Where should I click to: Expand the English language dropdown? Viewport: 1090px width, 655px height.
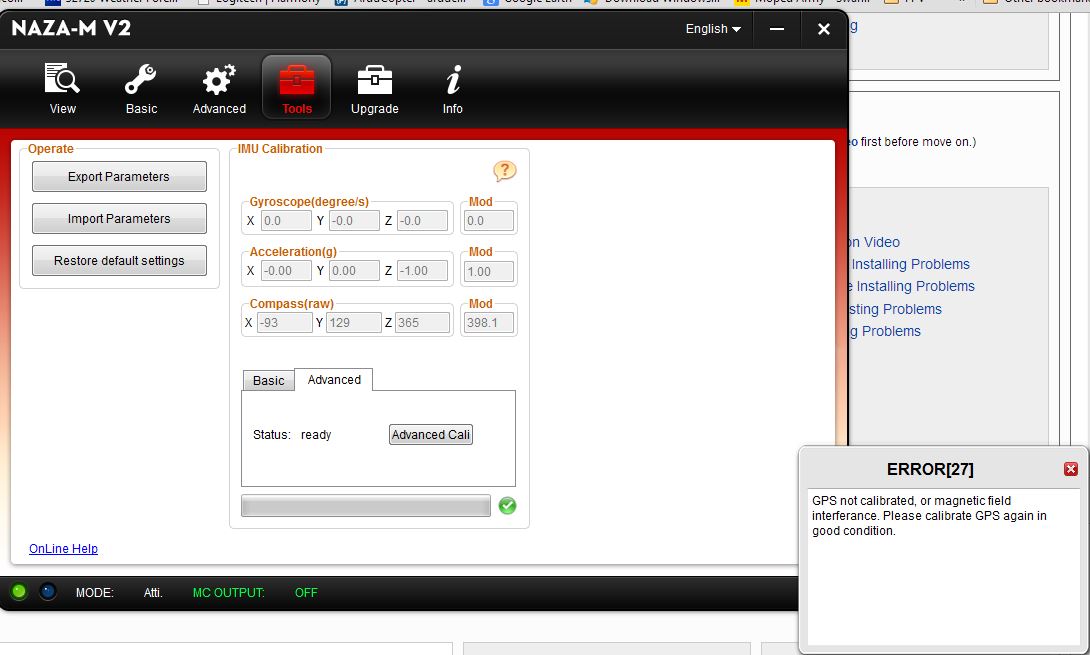coord(713,29)
